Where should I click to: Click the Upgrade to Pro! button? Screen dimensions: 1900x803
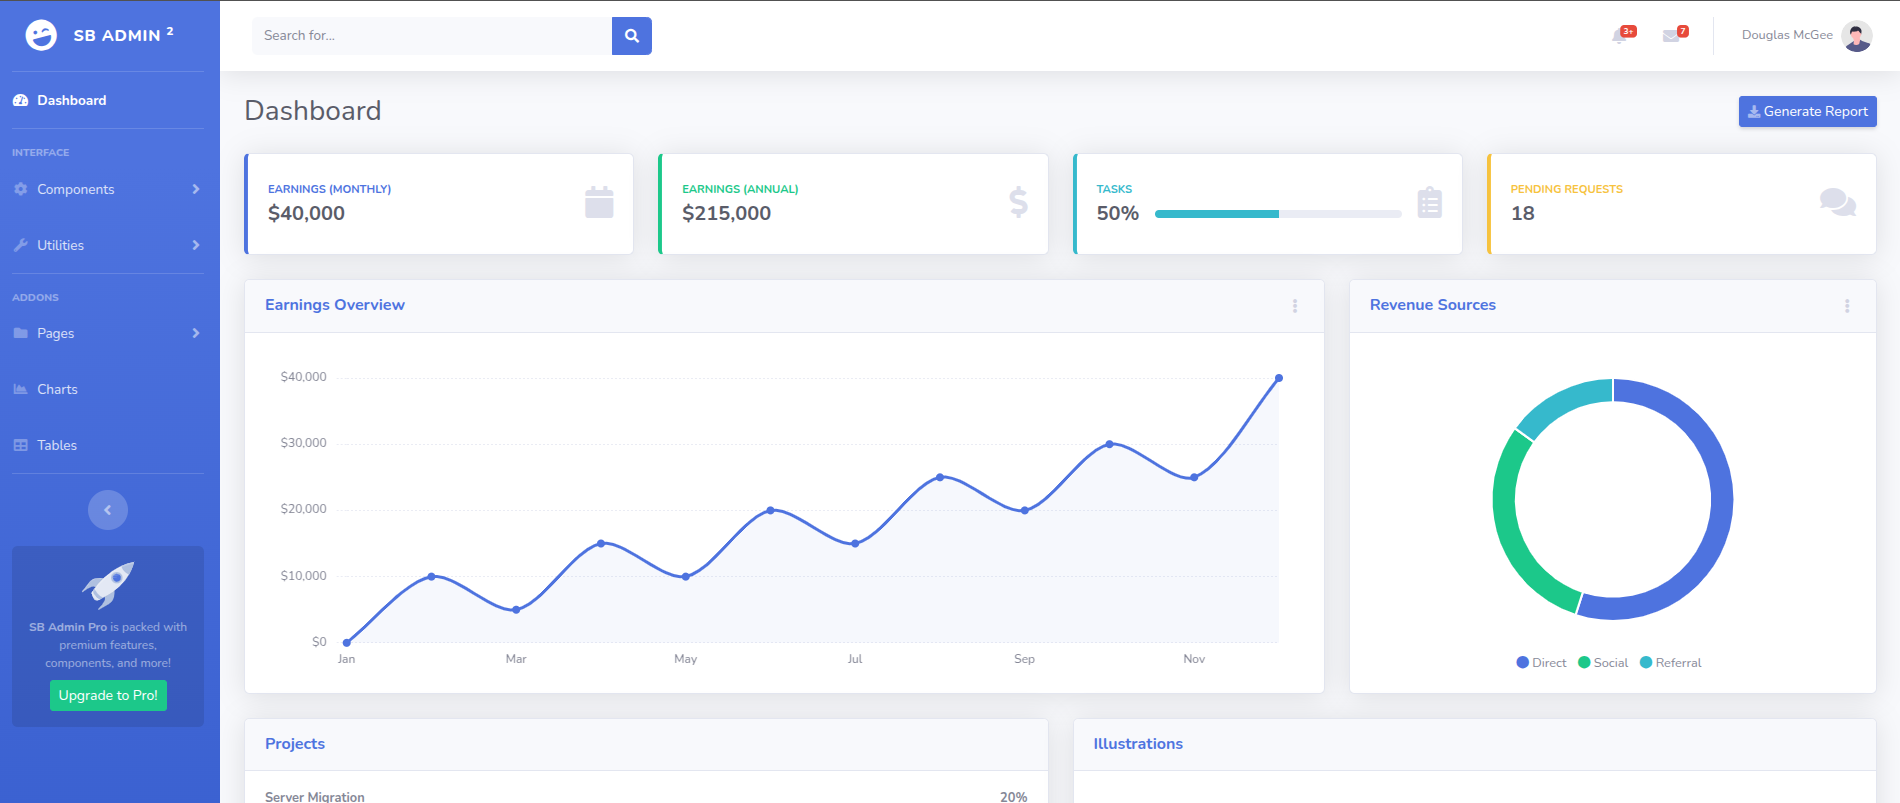point(108,695)
